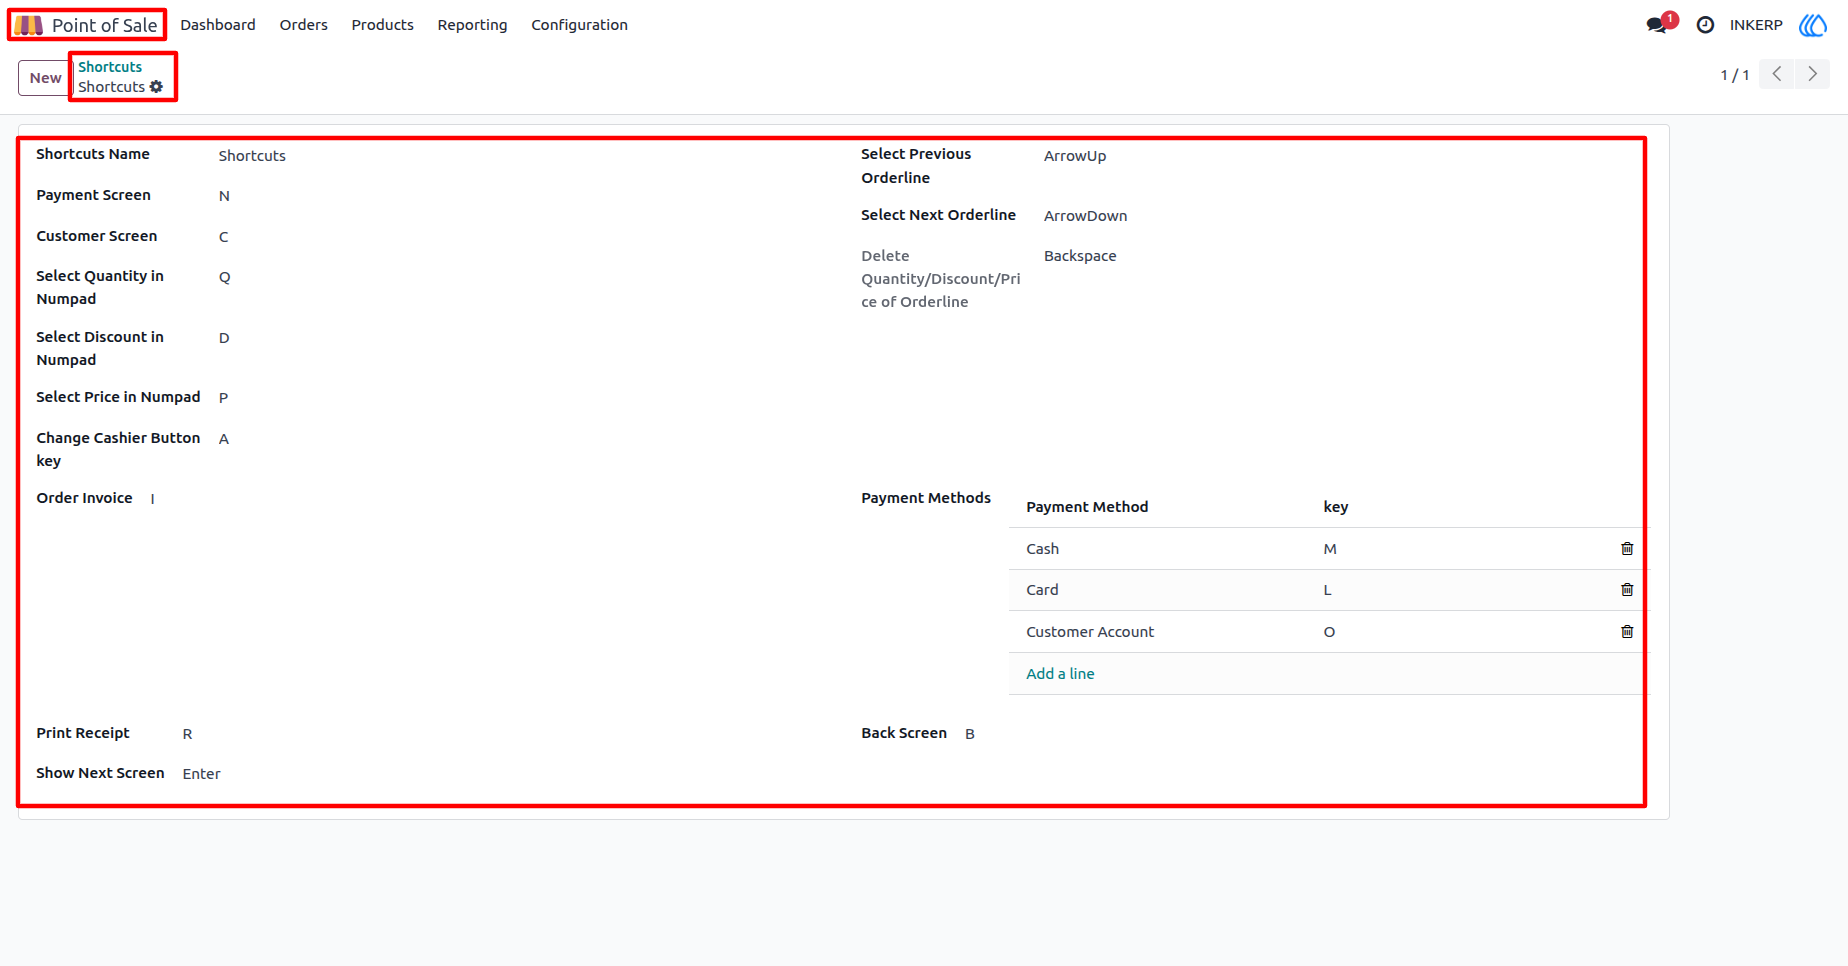Image resolution: width=1848 pixels, height=966 pixels.
Task: Open the Dashboard menu
Action: coord(218,25)
